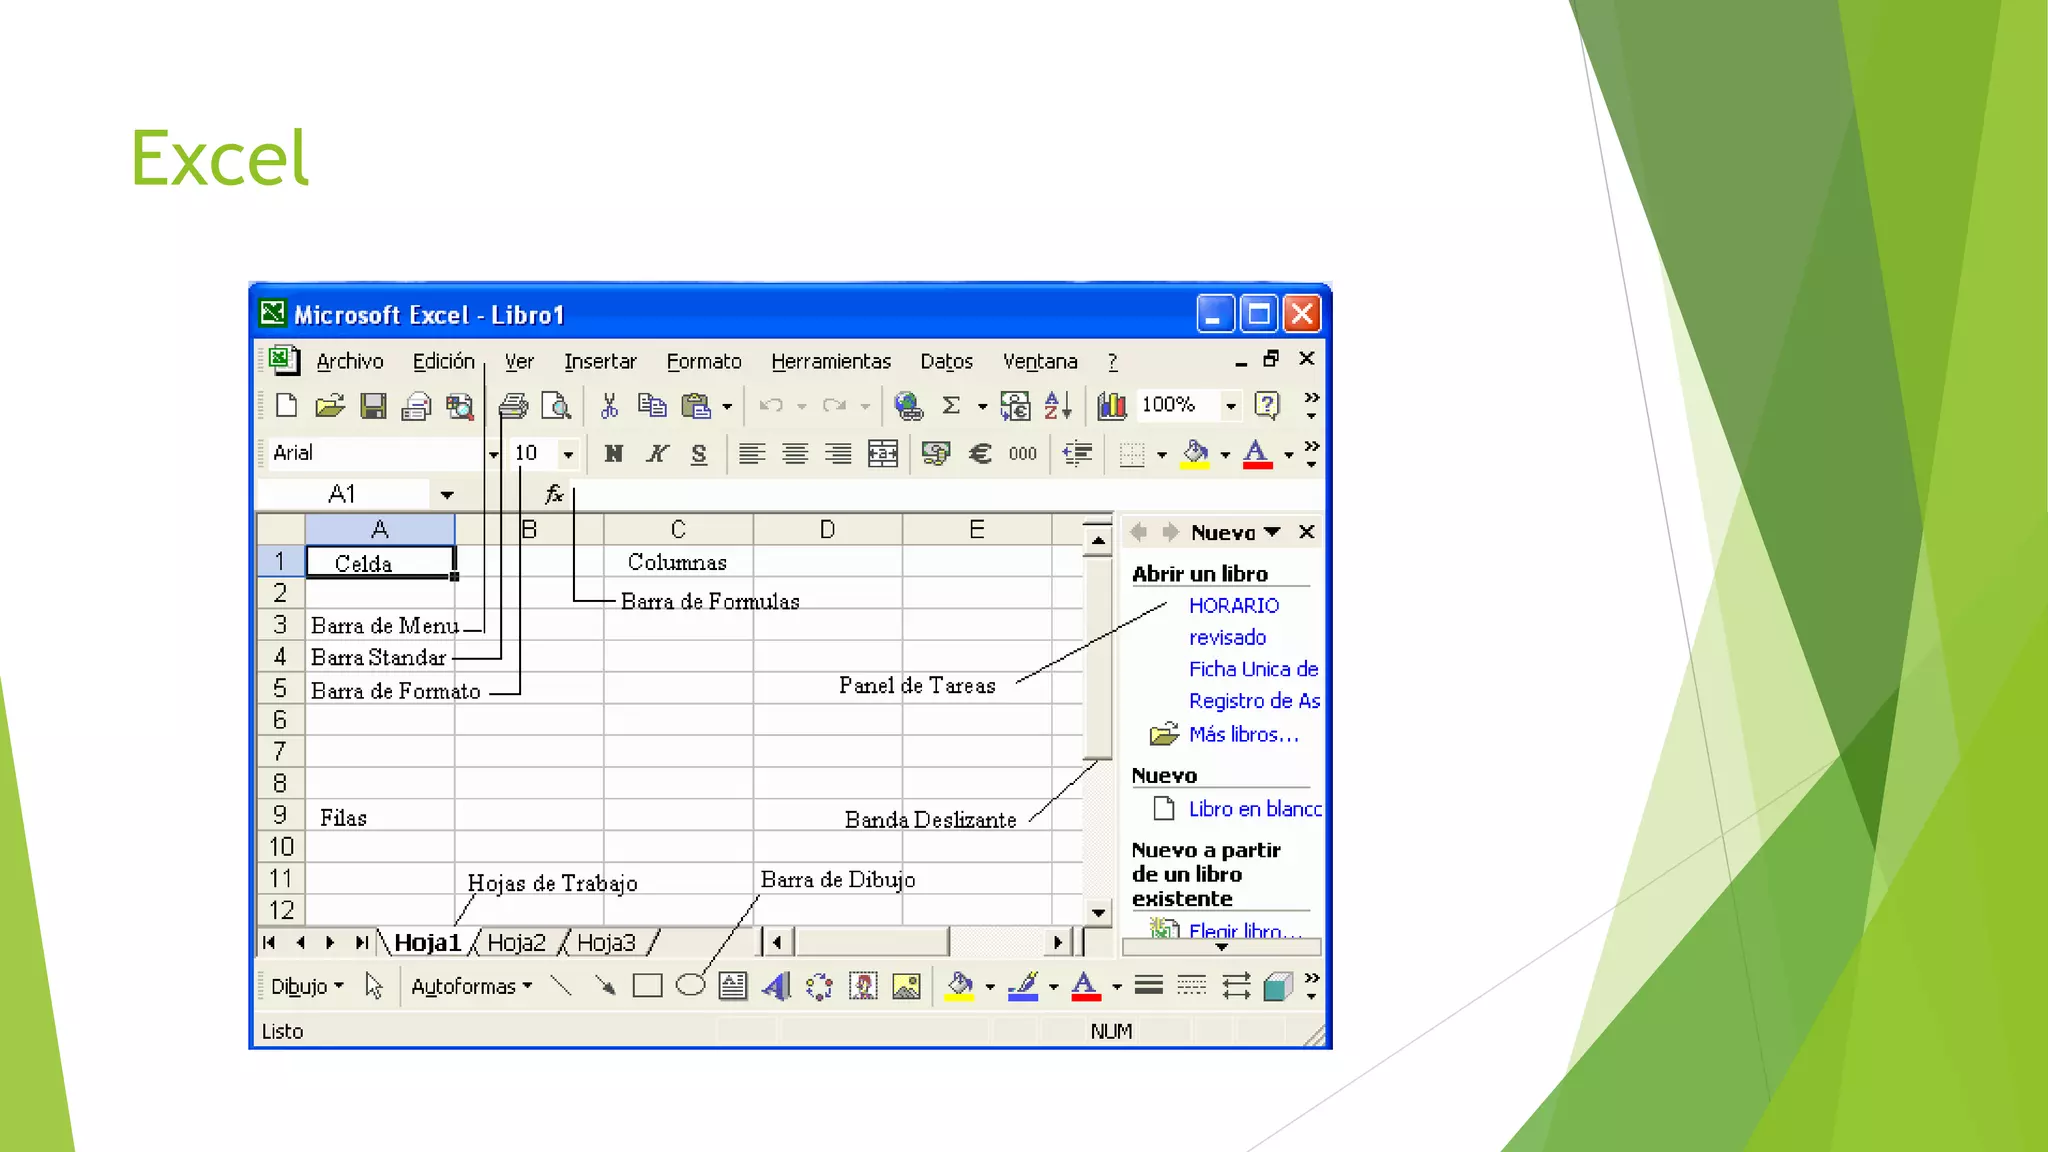Insert picture from file icon
This screenshot has height=1152, width=2048.
point(906,986)
